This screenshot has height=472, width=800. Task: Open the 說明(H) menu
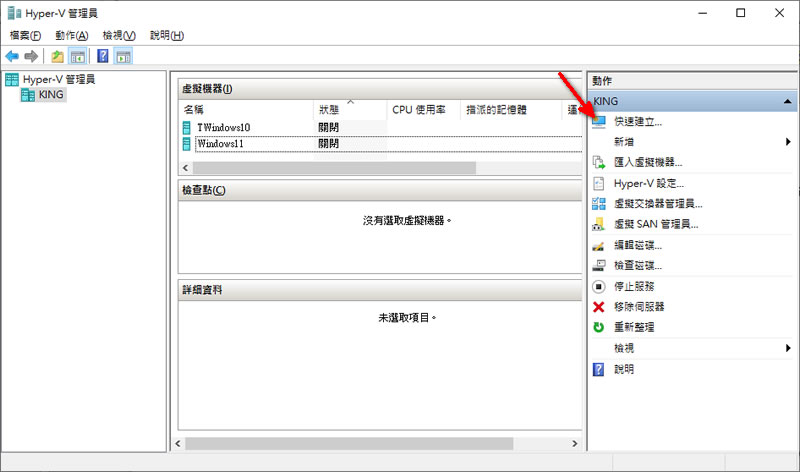click(x=167, y=35)
